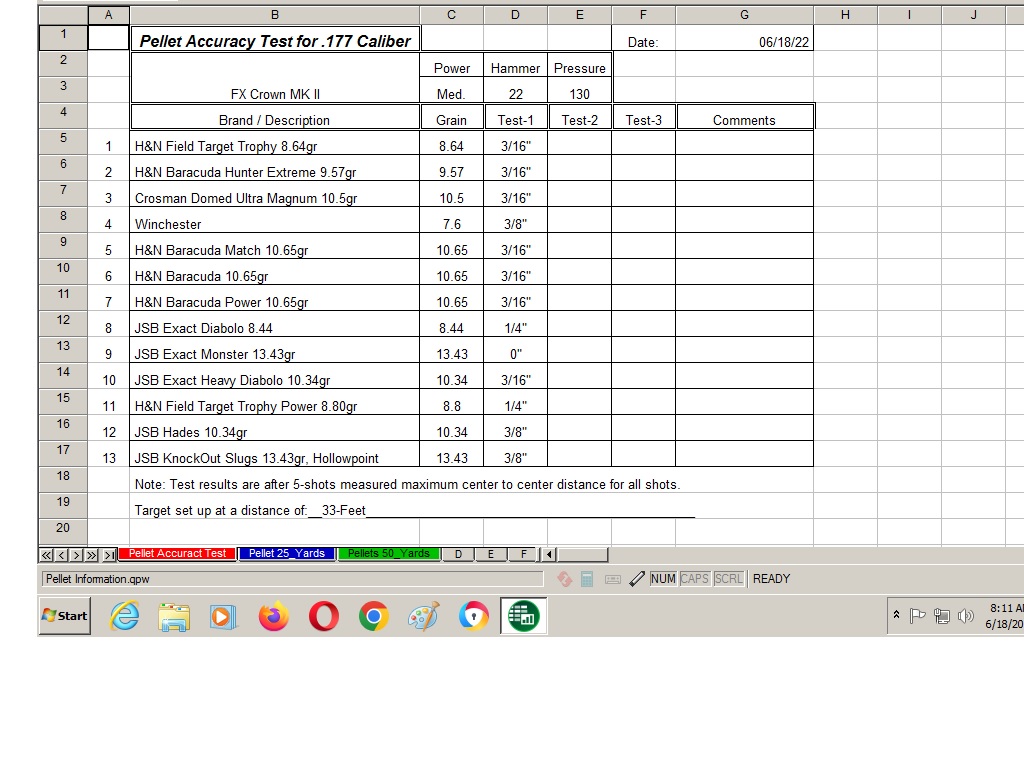The image size is (1024, 768).
Task: Switch to the Pellet 25_Yards sheet tab
Action: (287, 554)
